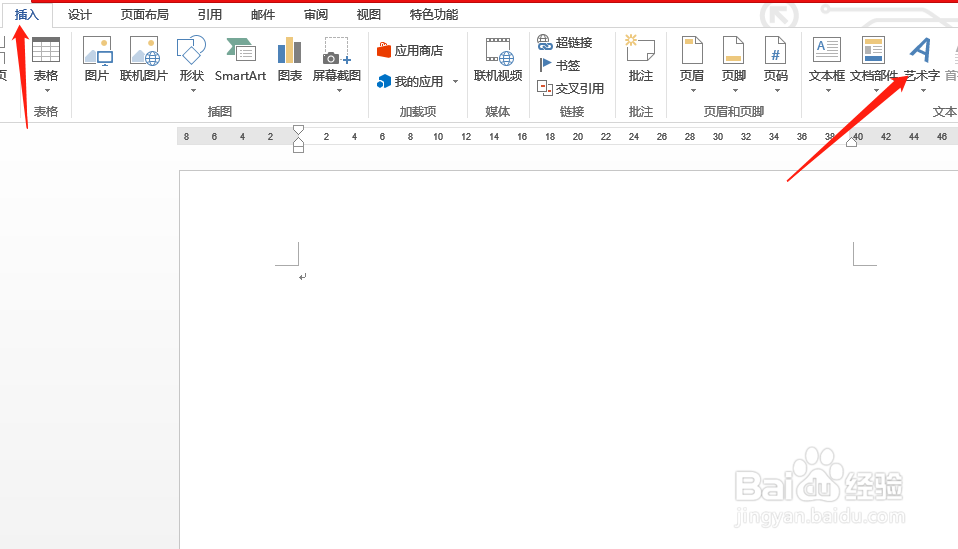Switch to the Review (审阅) tab
This screenshot has width=958, height=549.
[315, 15]
